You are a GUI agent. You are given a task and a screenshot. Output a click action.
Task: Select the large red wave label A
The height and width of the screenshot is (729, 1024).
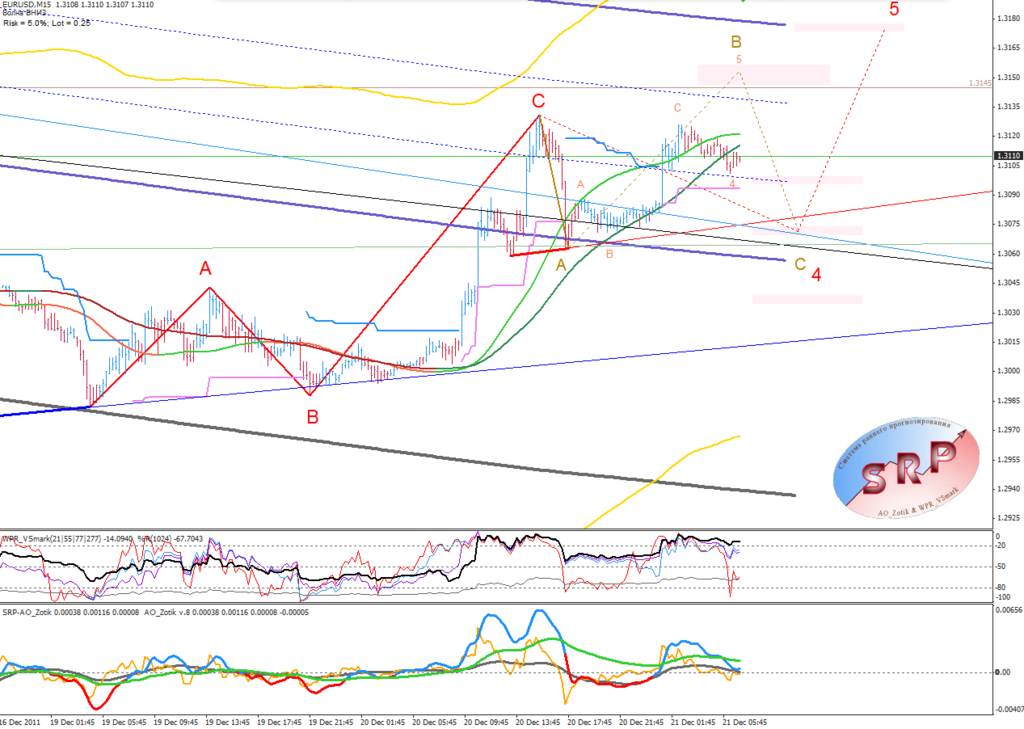click(206, 268)
